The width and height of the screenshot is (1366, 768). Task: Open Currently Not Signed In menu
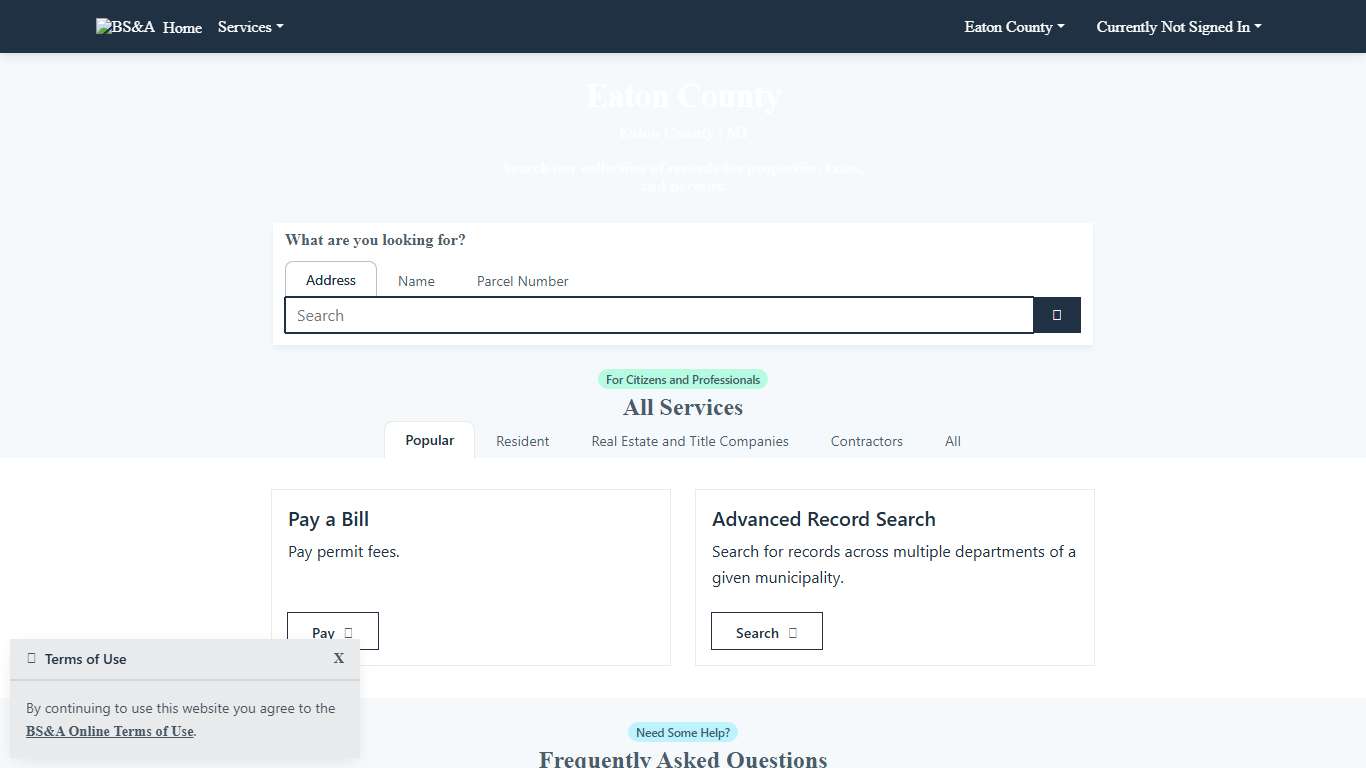(1178, 27)
